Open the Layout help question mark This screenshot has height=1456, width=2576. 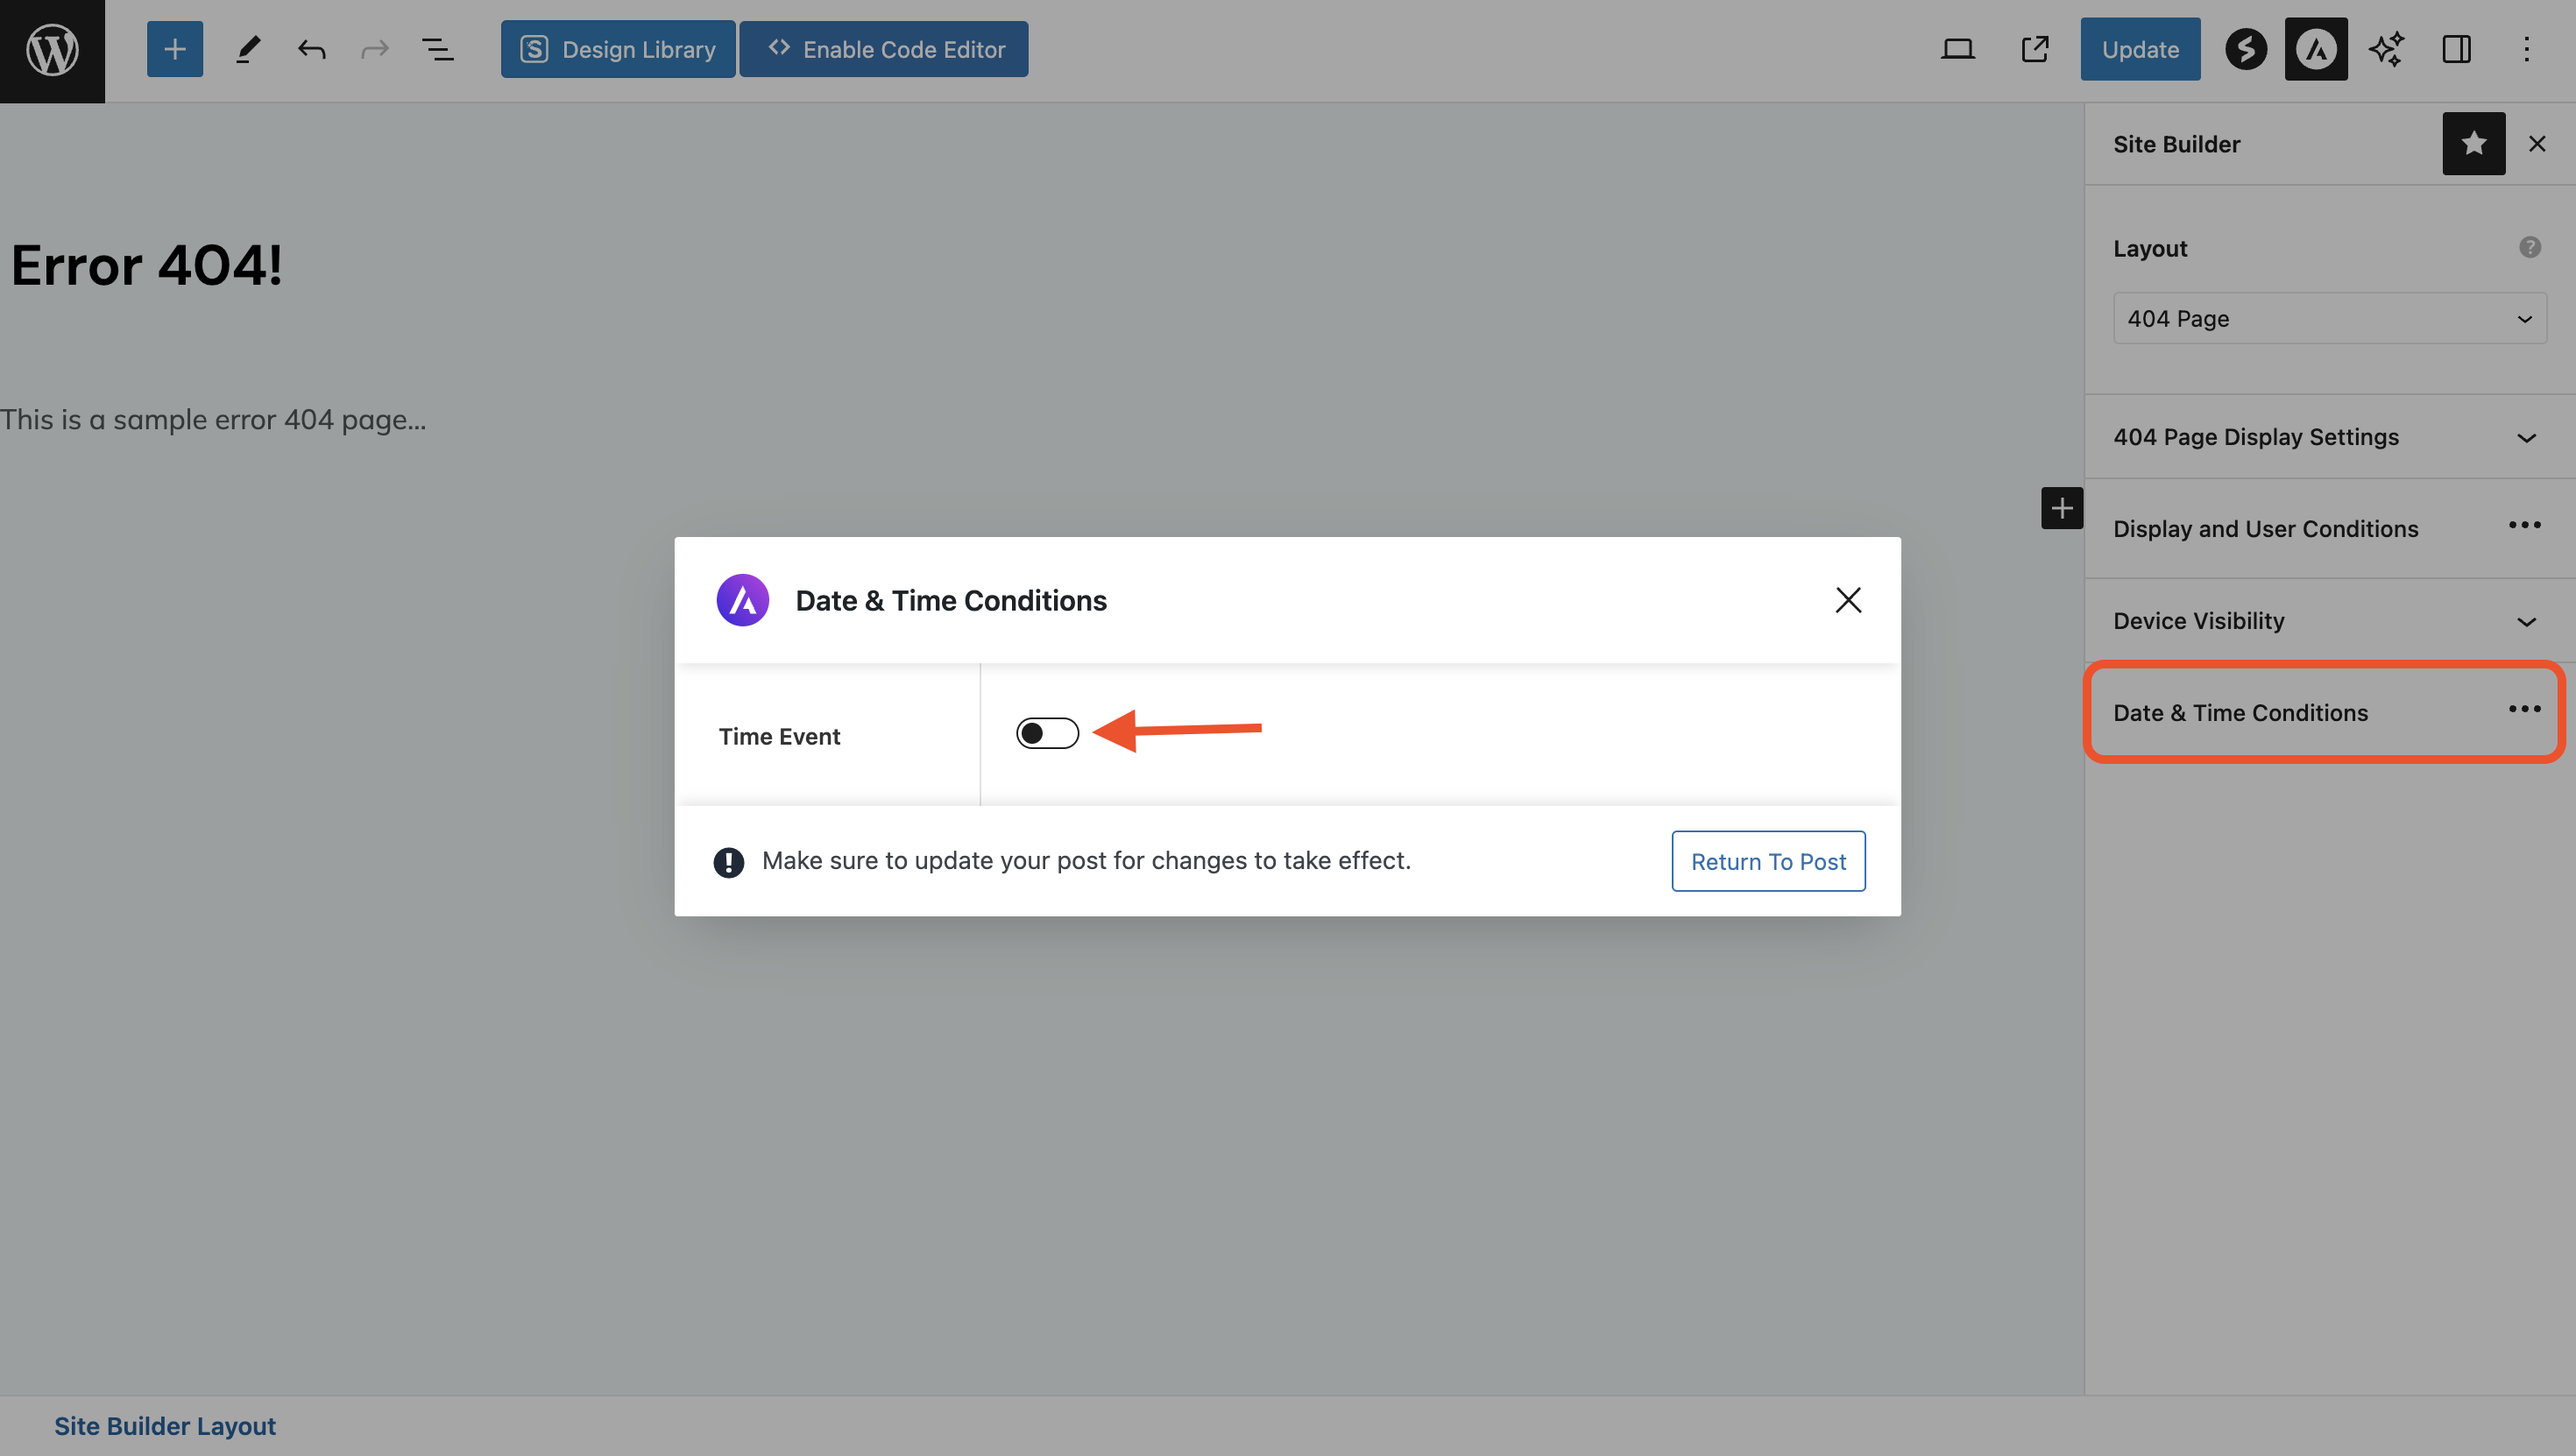pyautogui.click(x=2530, y=247)
